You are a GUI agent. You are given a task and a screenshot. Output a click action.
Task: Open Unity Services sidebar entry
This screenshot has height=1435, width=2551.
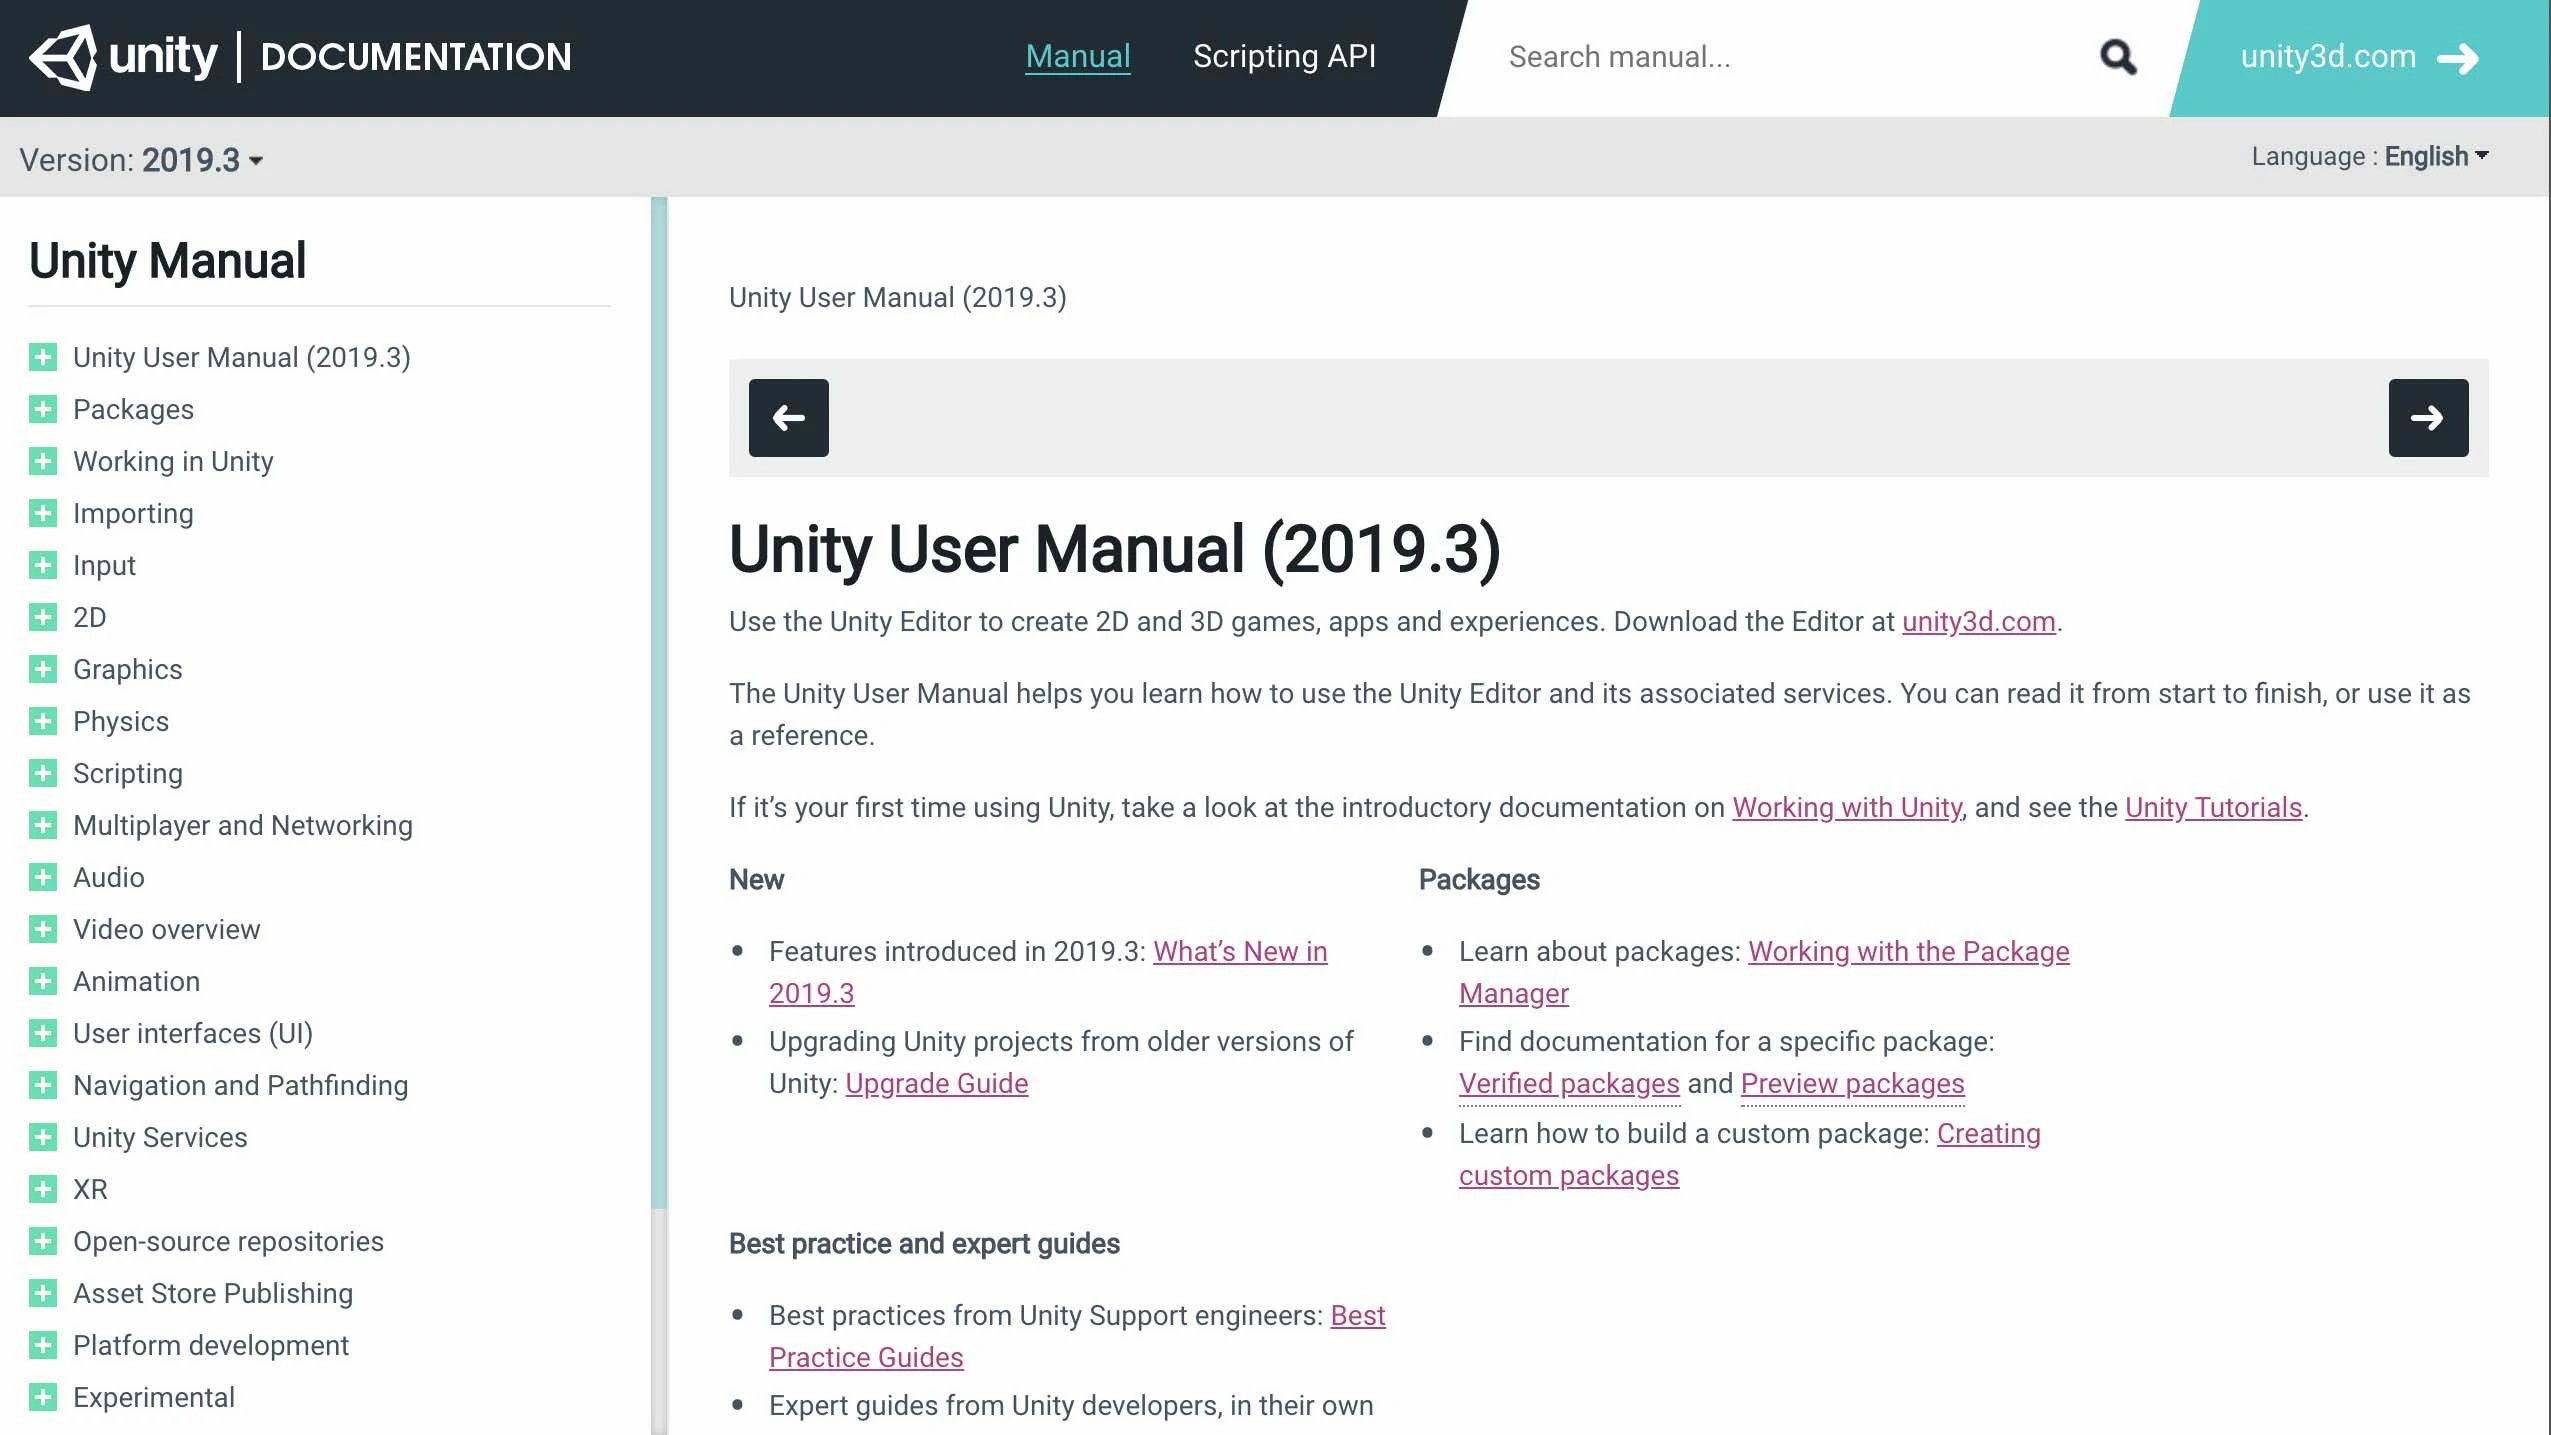(x=160, y=1137)
